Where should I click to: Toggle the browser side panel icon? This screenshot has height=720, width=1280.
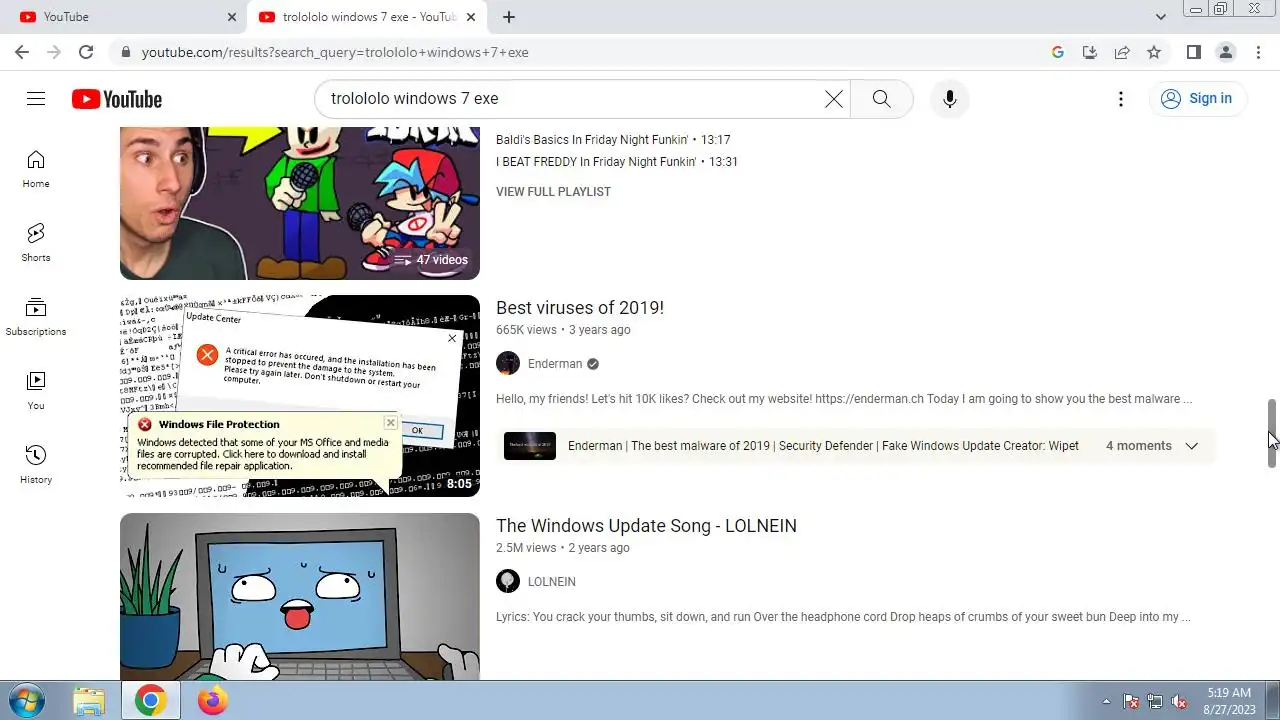tap(1193, 52)
